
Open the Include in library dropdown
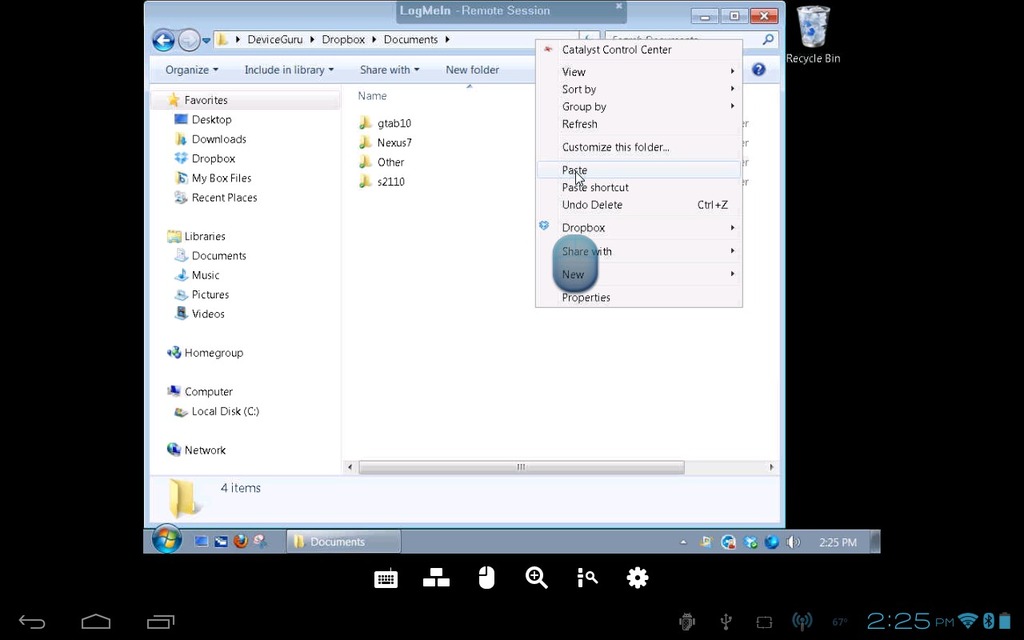(289, 70)
